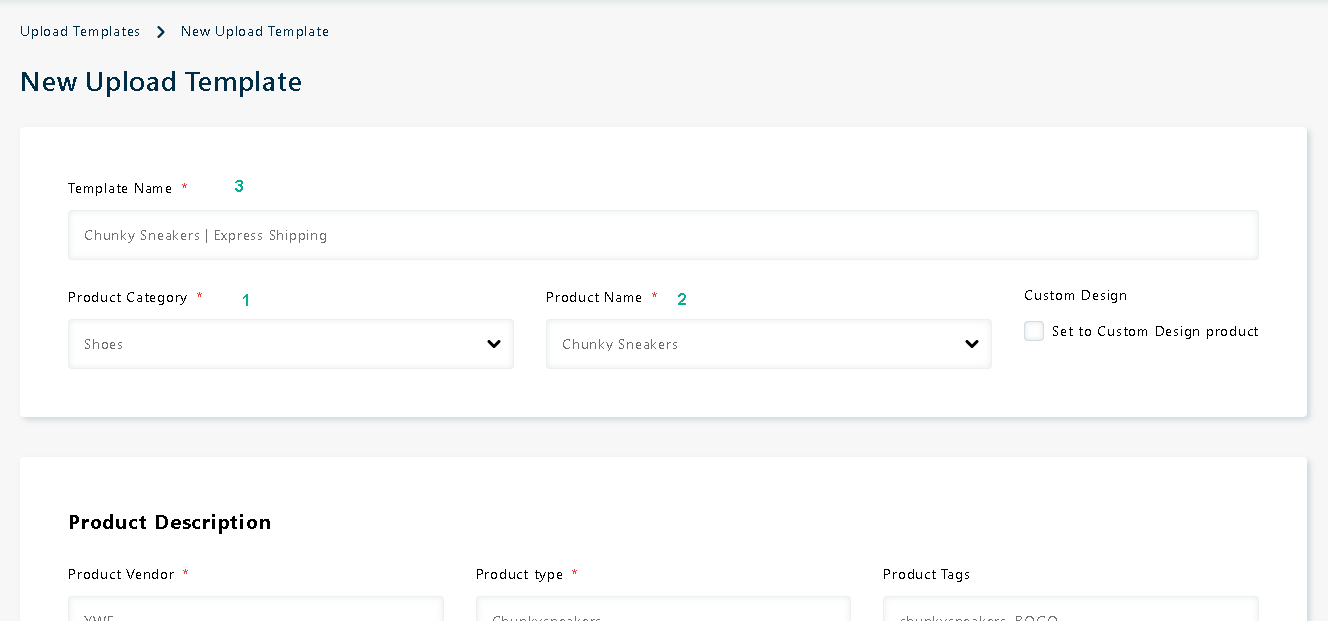
Task: Focus the Product Vendor input field
Action: point(255,612)
